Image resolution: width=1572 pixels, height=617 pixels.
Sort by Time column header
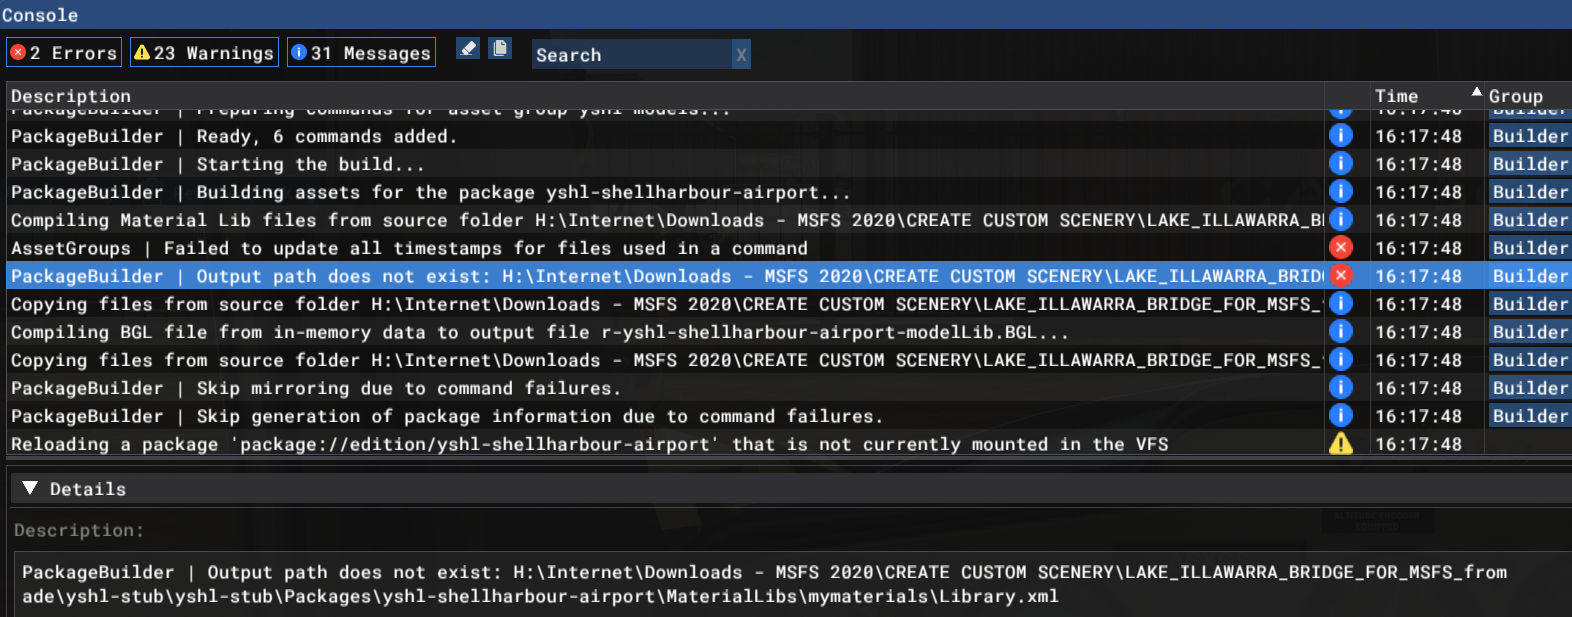tap(1396, 96)
